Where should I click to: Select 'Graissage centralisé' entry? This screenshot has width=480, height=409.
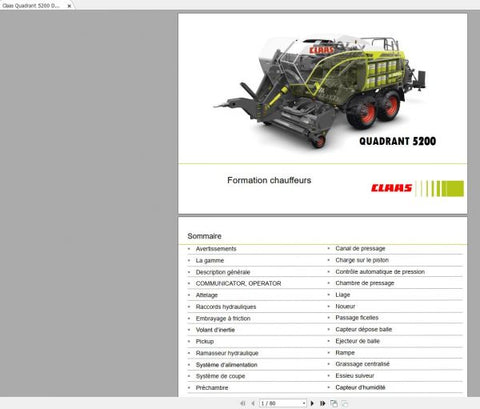[362, 364]
